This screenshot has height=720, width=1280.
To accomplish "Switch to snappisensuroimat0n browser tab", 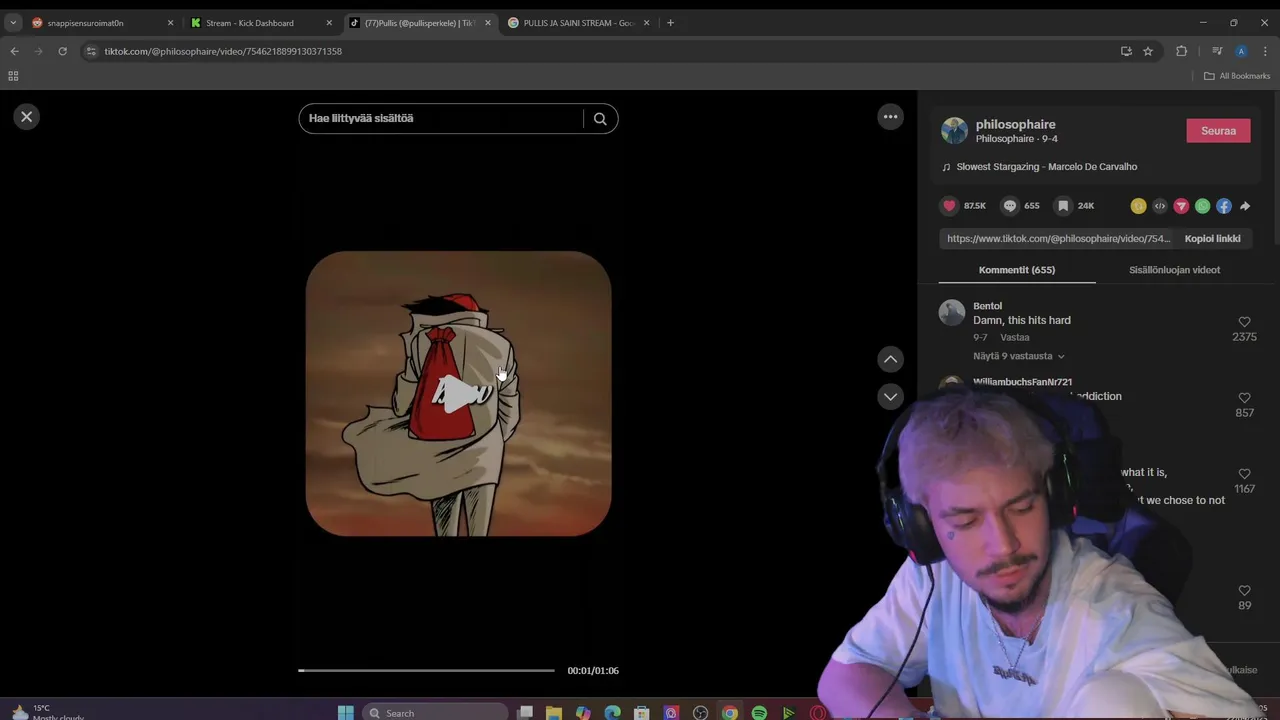I will click(102, 23).
